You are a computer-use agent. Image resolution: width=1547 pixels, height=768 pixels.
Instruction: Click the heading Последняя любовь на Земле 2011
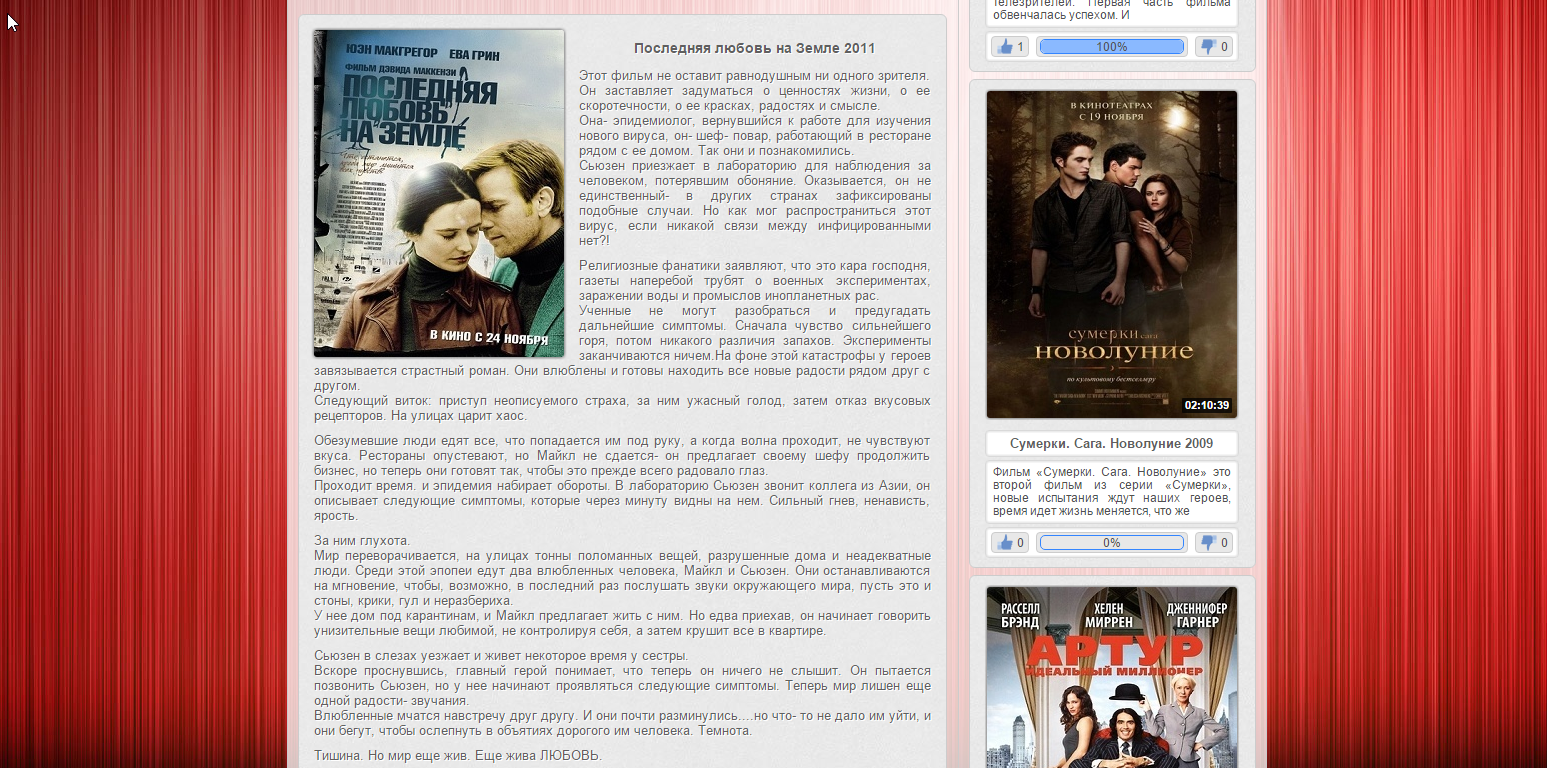(x=754, y=48)
